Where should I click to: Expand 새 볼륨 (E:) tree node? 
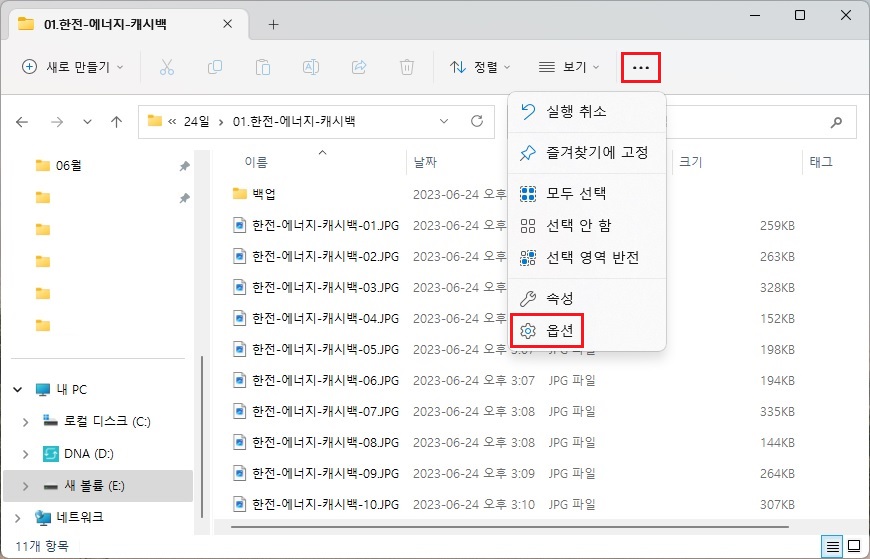click(x=25, y=486)
